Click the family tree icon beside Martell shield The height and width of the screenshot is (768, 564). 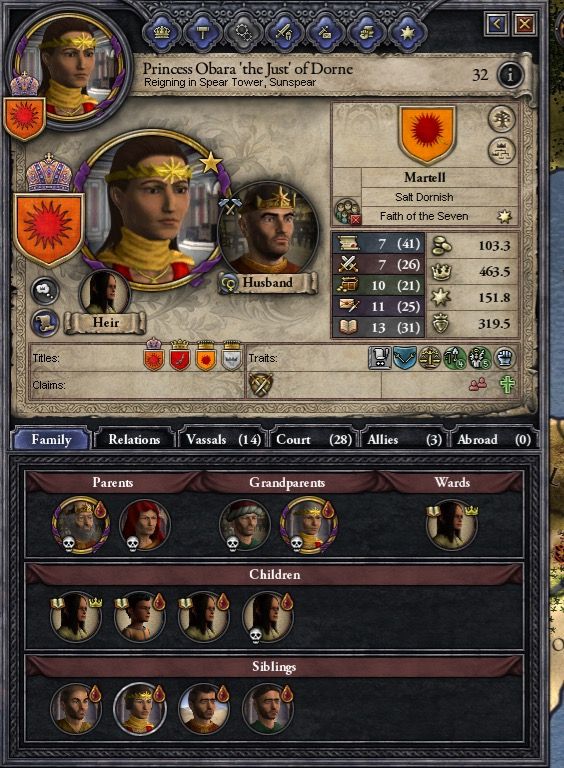tap(502, 119)
